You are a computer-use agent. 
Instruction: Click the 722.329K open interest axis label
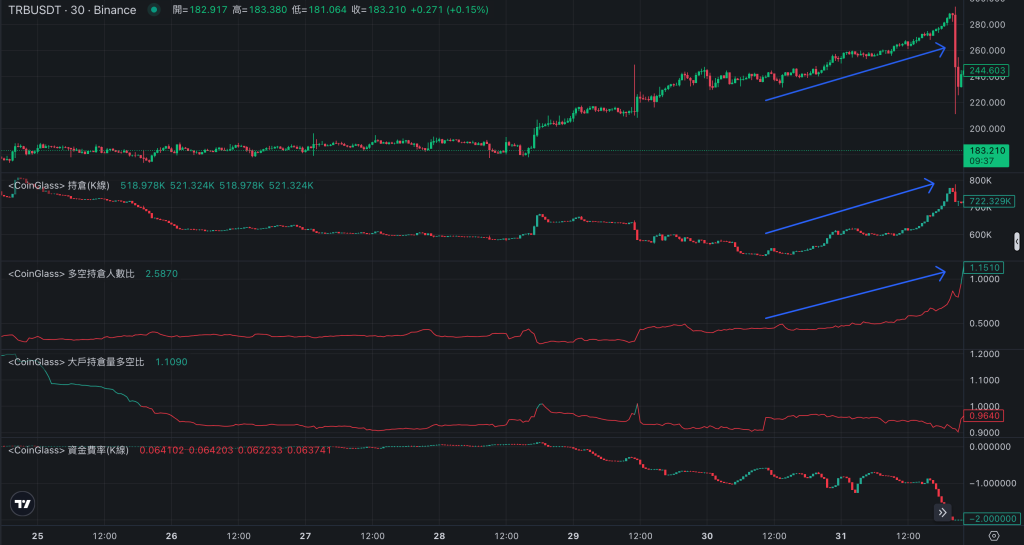tap(988, 202)
